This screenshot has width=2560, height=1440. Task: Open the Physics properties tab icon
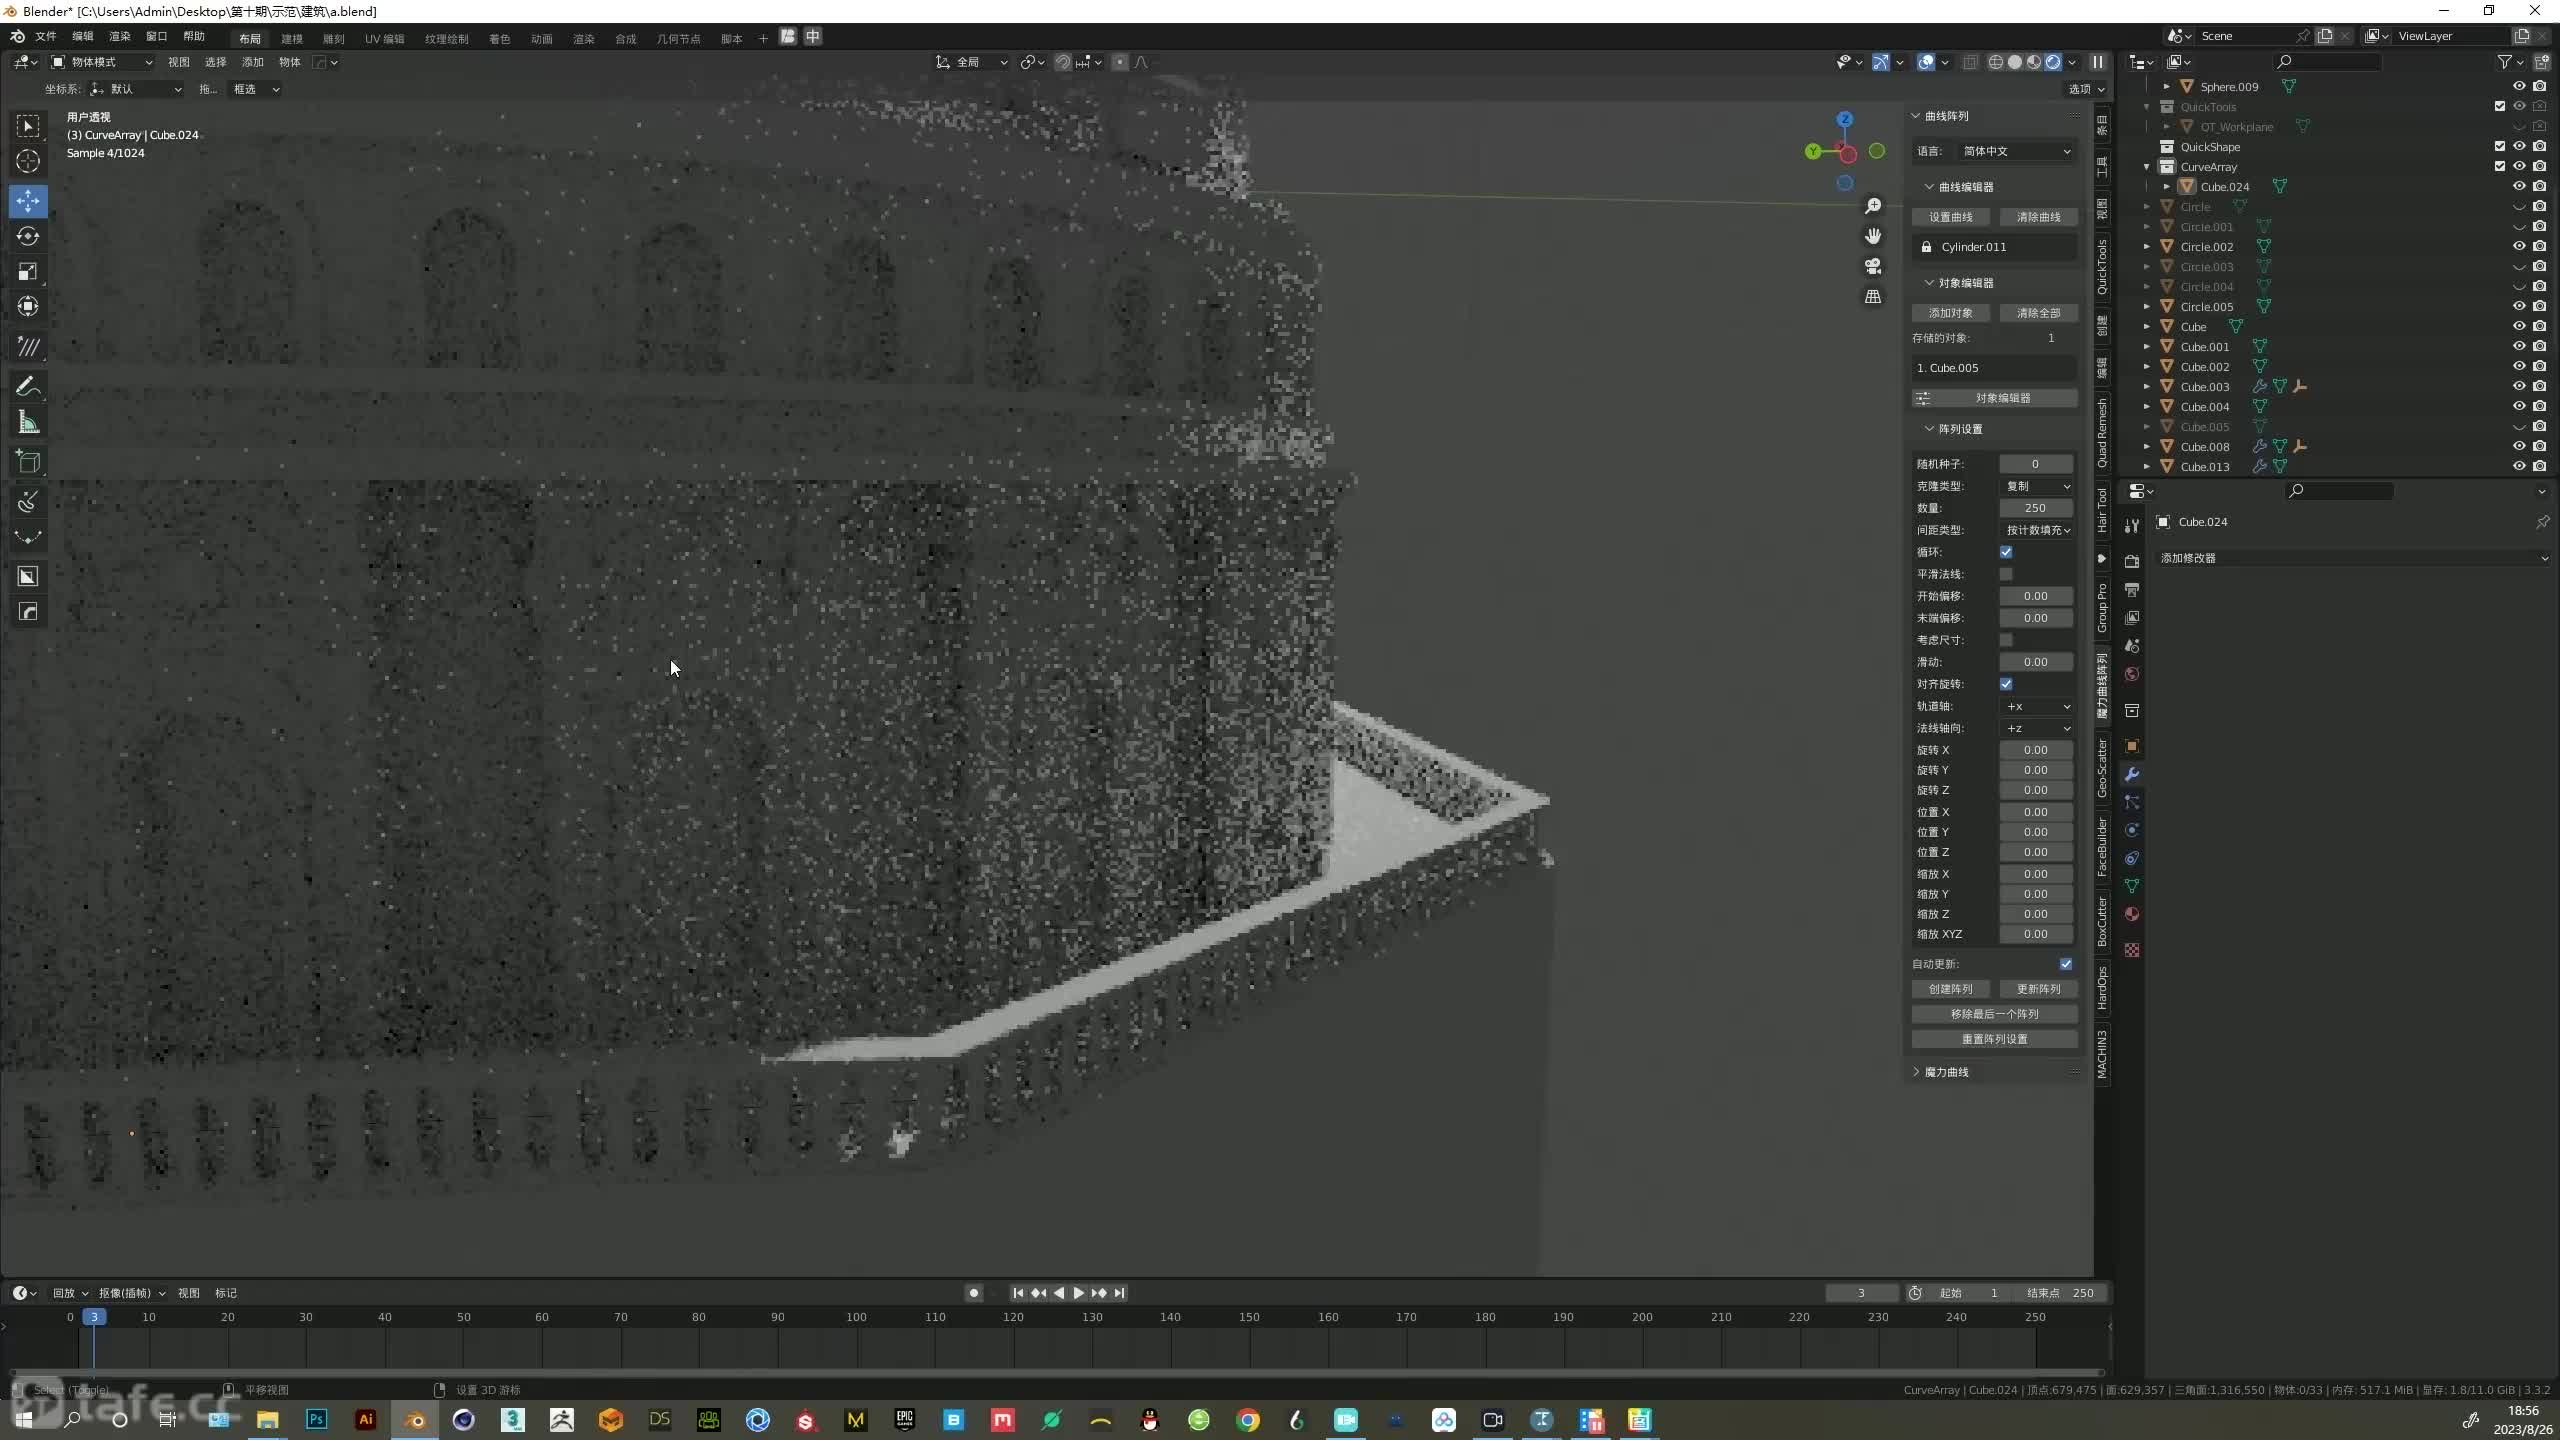(x=2132, y=830)
